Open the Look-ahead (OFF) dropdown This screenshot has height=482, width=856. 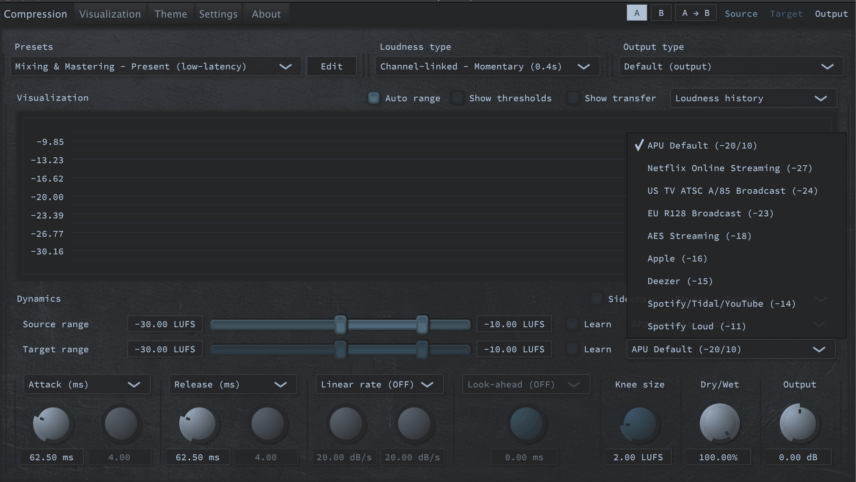526,385
